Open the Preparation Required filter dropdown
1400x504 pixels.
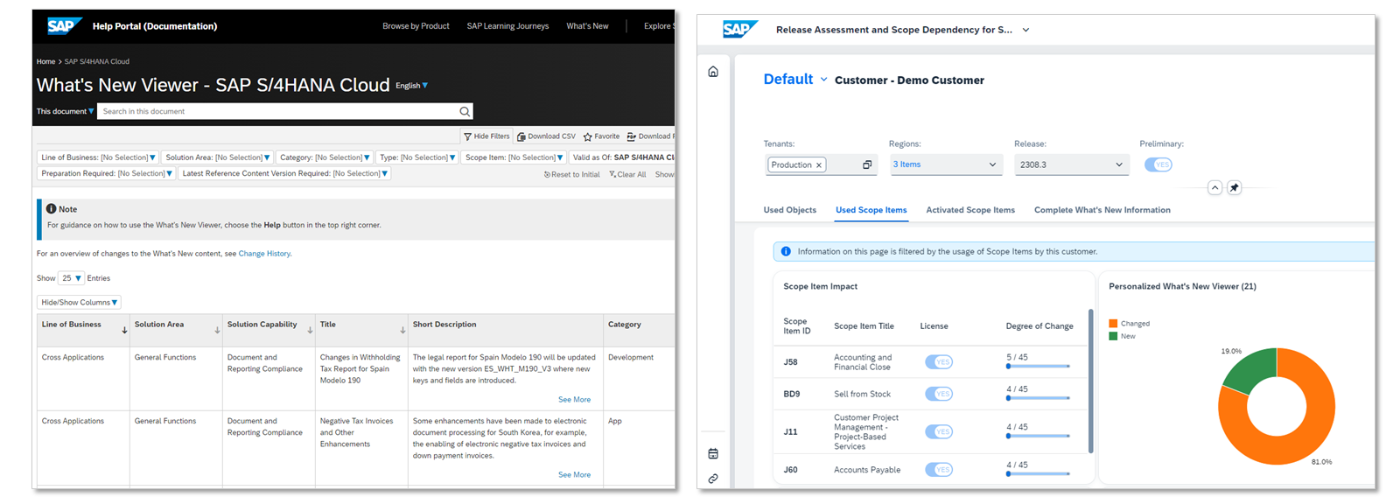click(x=106, y=174)
